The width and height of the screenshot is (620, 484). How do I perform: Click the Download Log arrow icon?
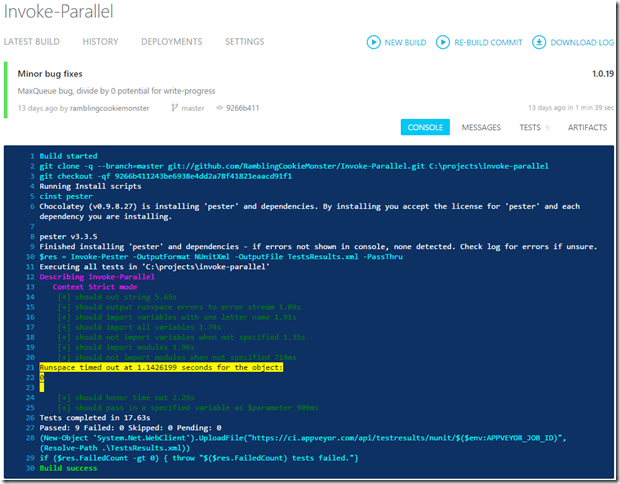tap(539, 42)
